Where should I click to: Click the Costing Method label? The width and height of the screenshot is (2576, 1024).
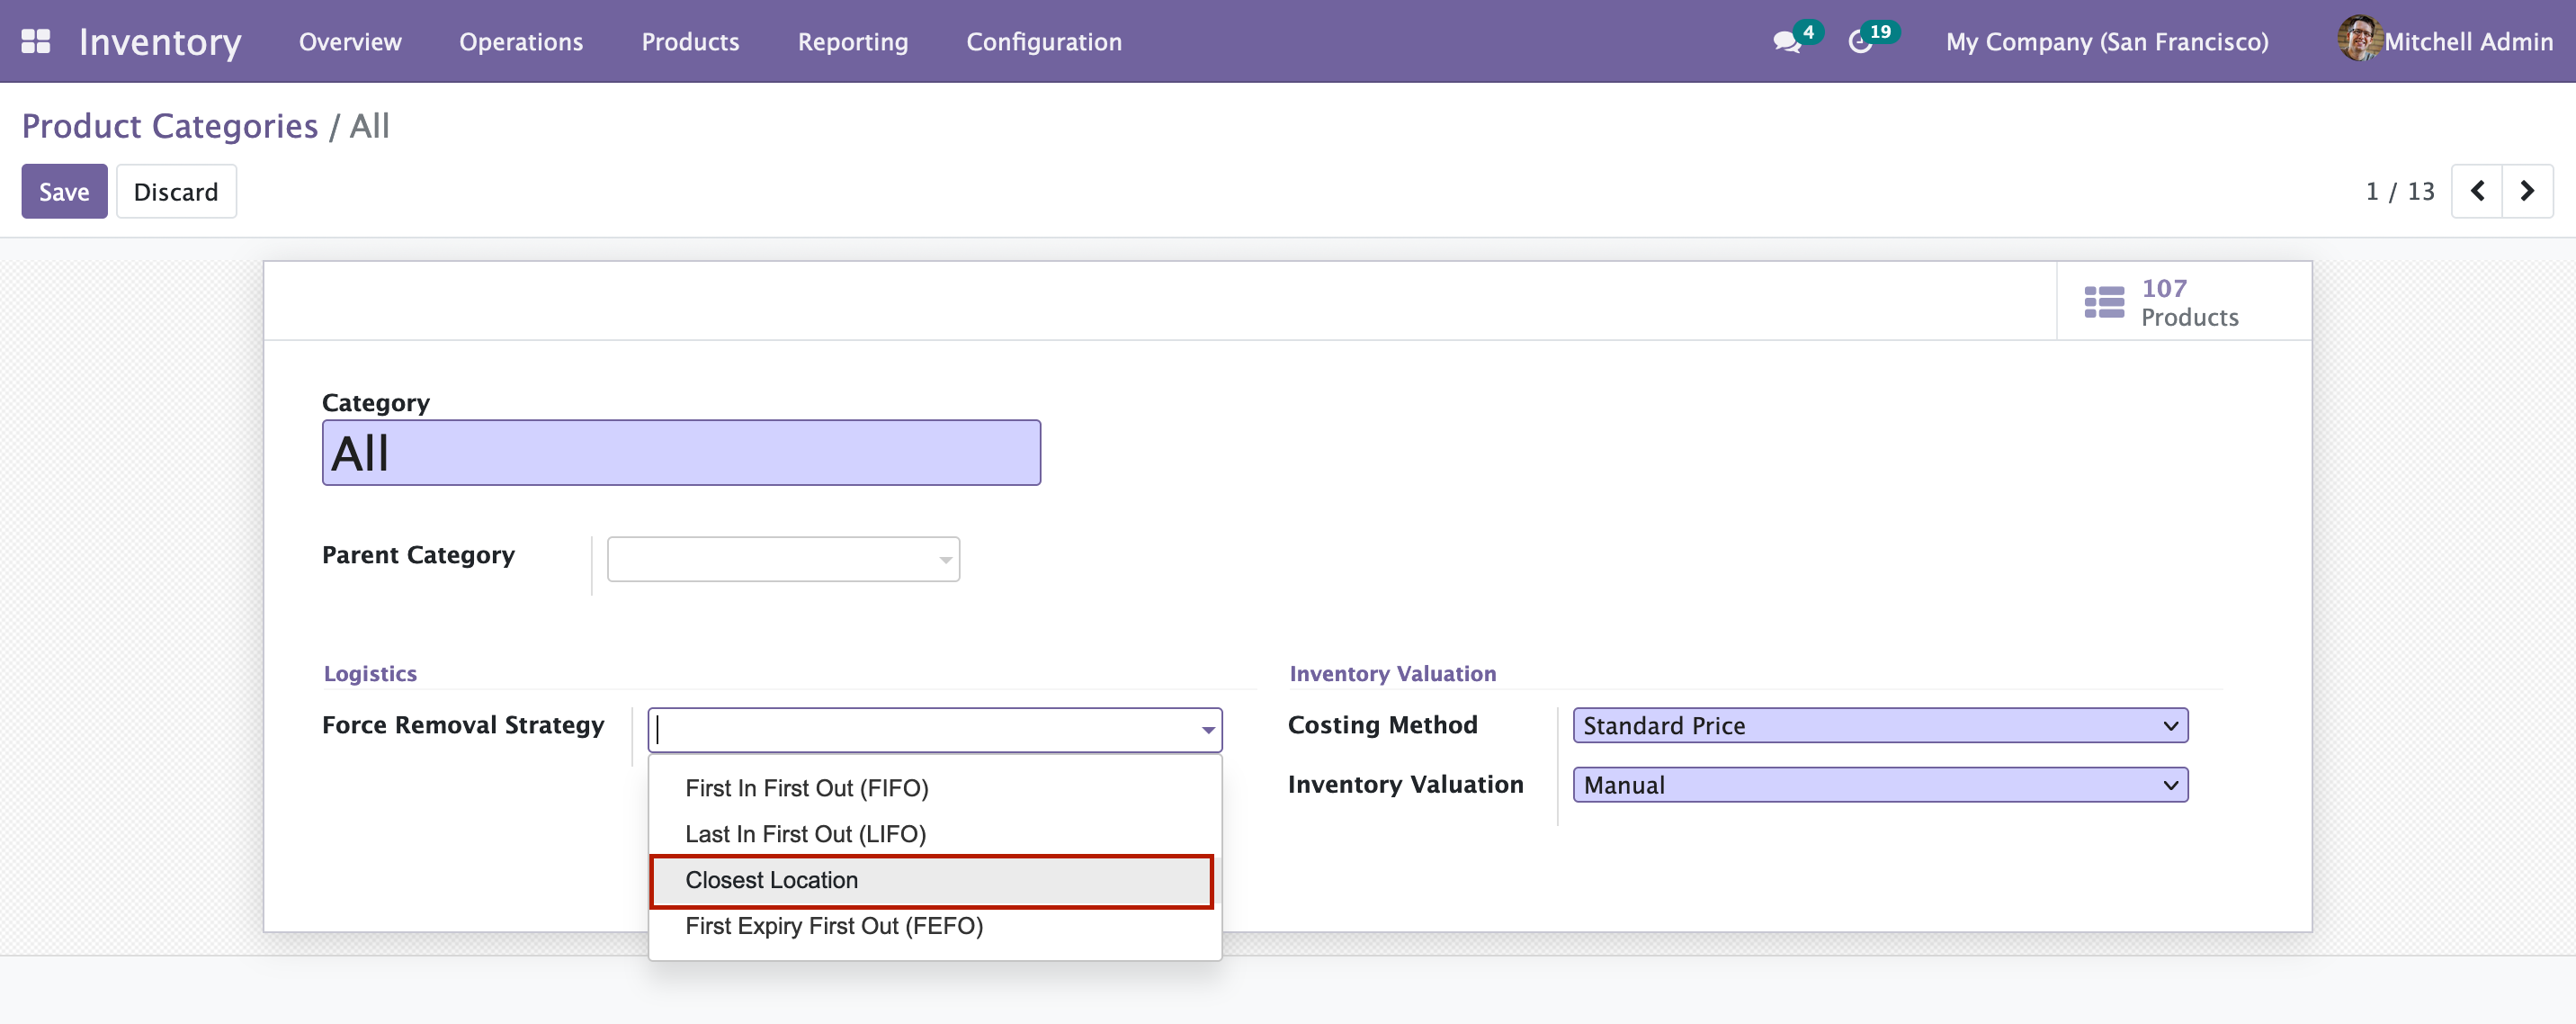[1383, 725]
